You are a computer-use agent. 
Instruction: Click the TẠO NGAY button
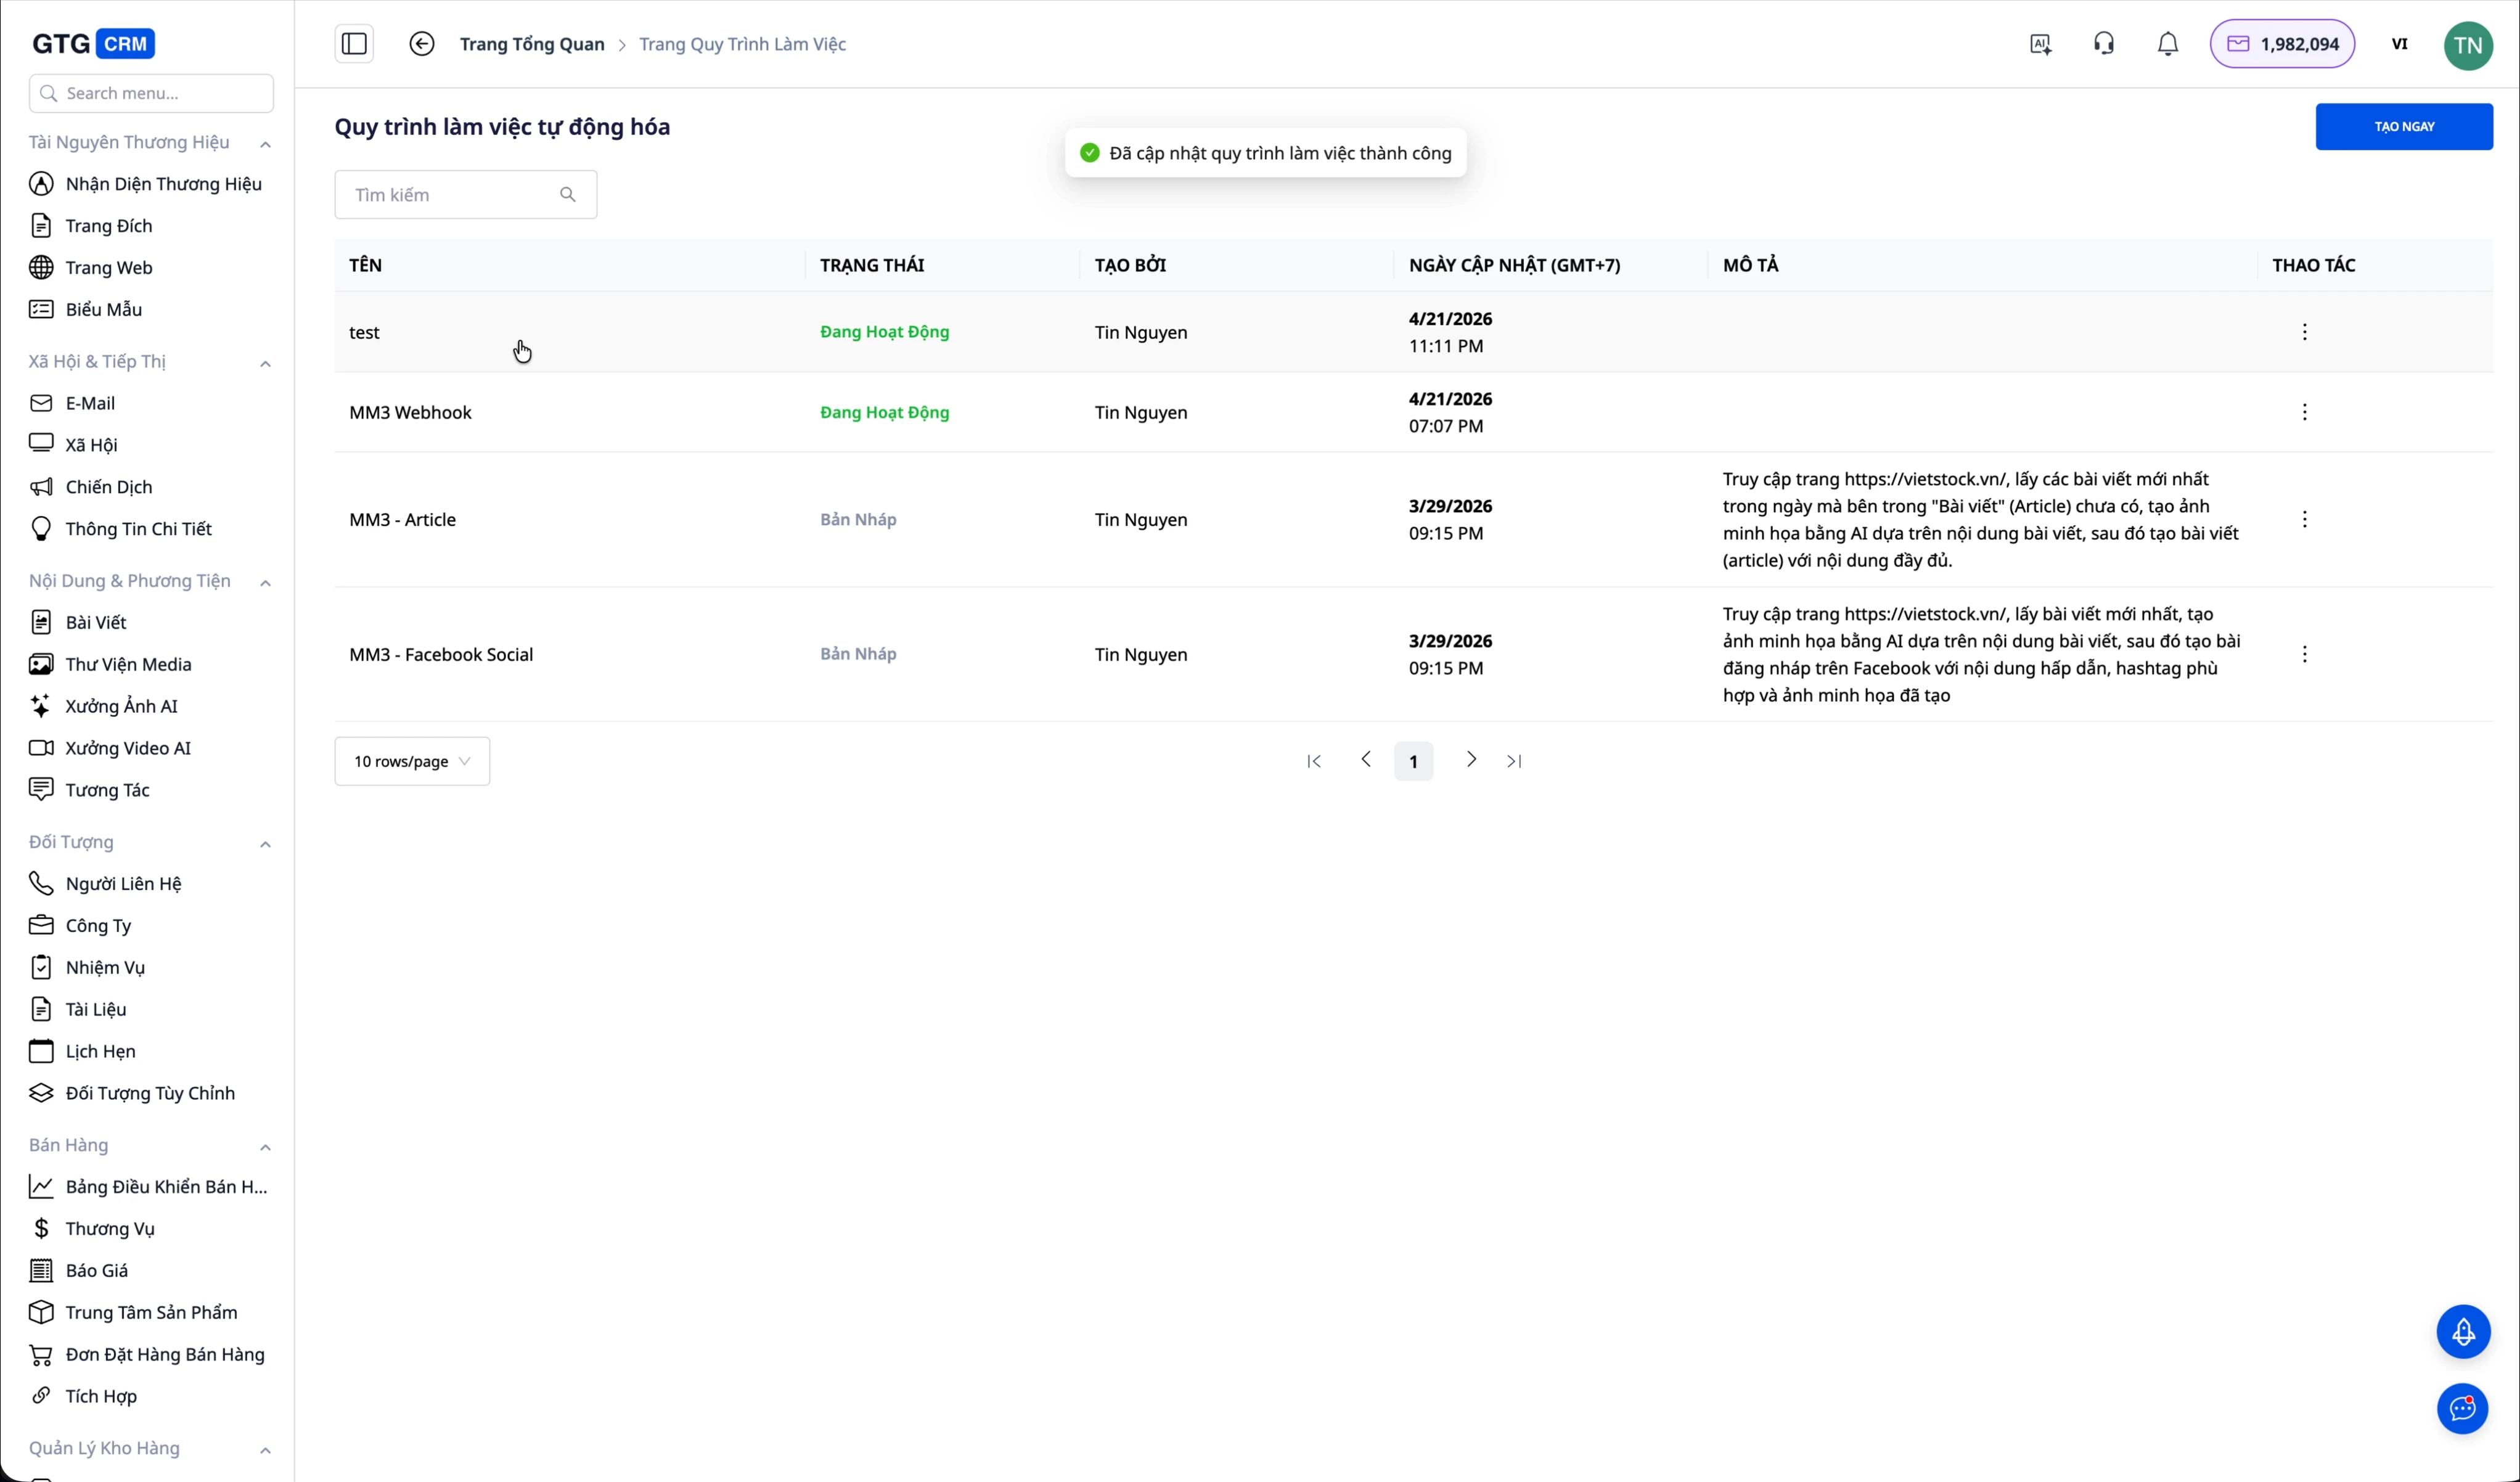coord(2403,127)
